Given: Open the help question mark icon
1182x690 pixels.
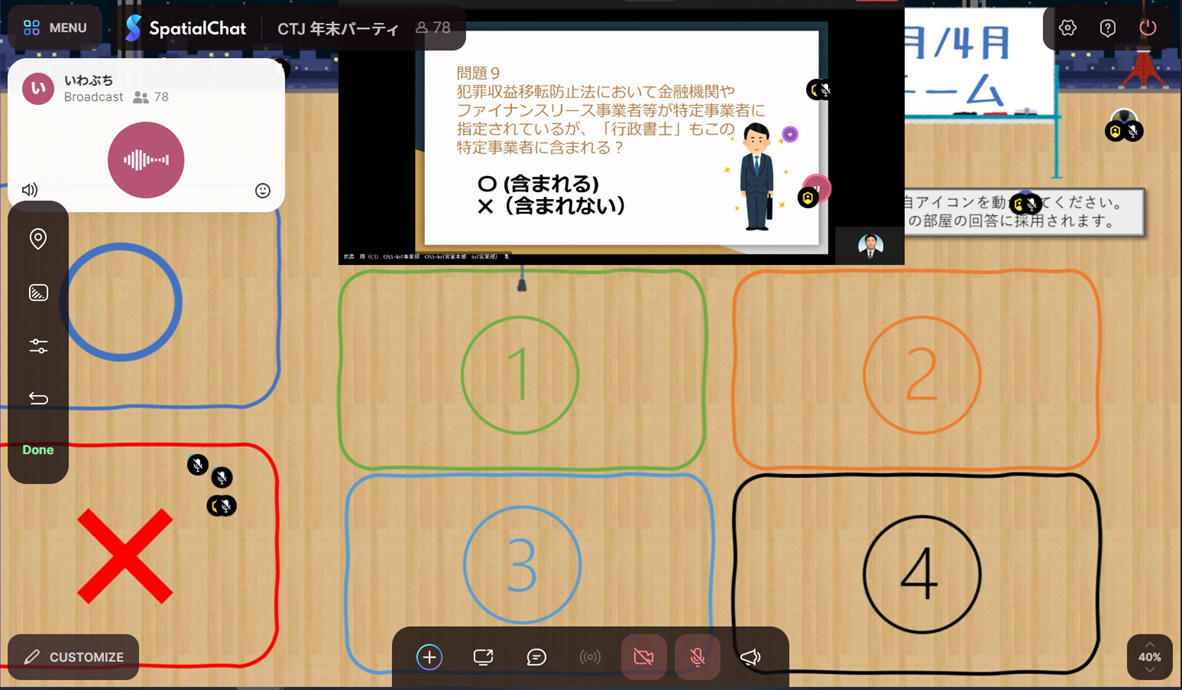Looking at the screenshot, I should [x=1107, y=28].
